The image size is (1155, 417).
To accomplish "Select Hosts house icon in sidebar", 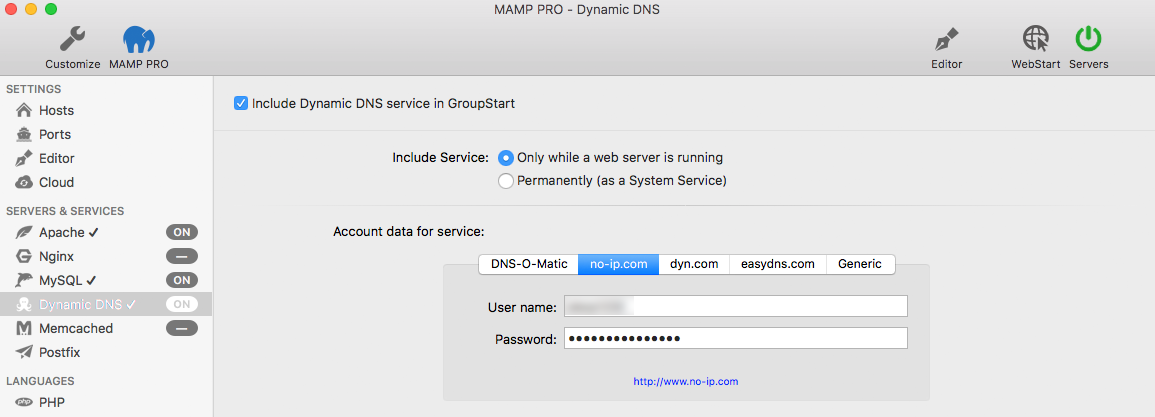I will coord(24,111).
